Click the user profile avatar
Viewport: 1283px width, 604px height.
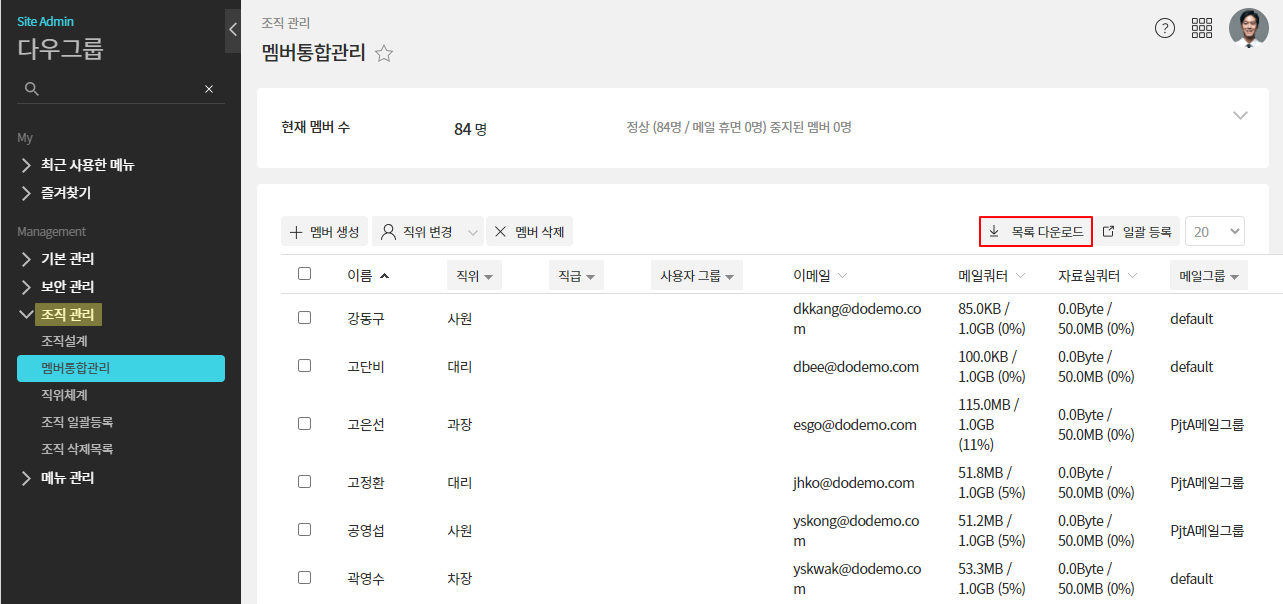1248,28
